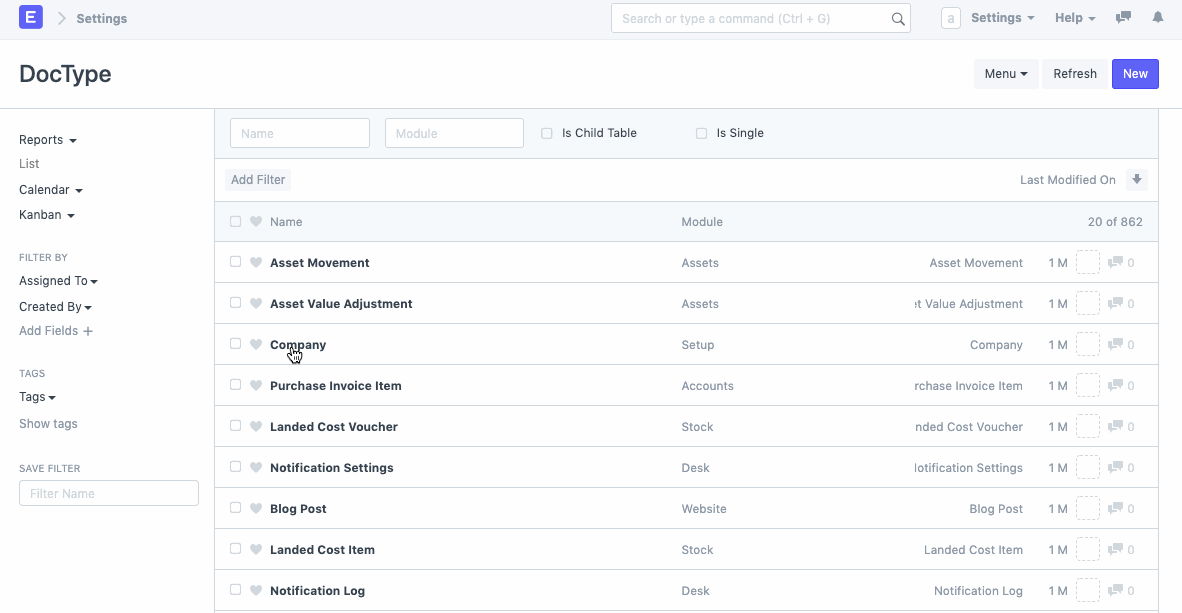Click the Filter Name input field
The width and height of the screenshot is (1182, 613).
coord(108,492)
